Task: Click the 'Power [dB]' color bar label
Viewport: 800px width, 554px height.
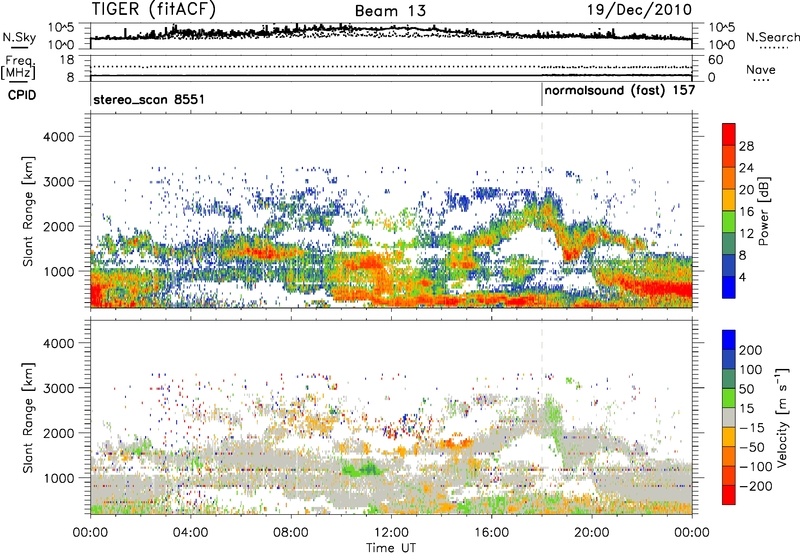Action: (764, 211)
